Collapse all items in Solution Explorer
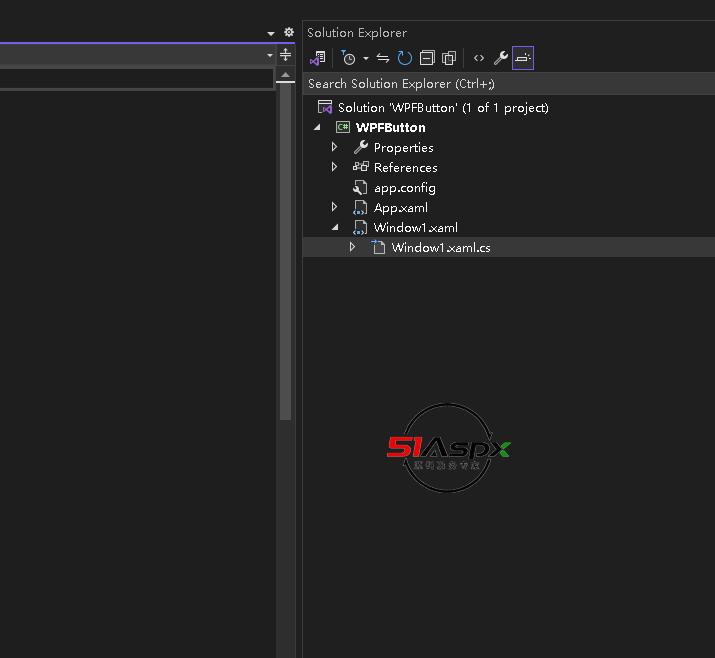Screen dimensions: 715x658 tap(427, 59)
